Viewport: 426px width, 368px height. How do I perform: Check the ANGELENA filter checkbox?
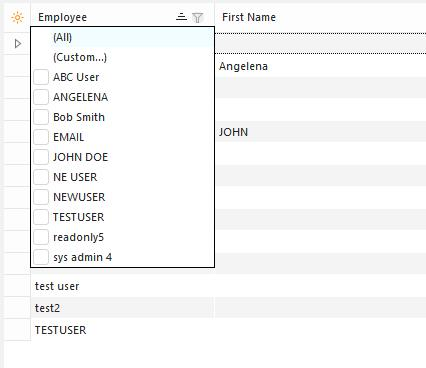click(41, 97)
